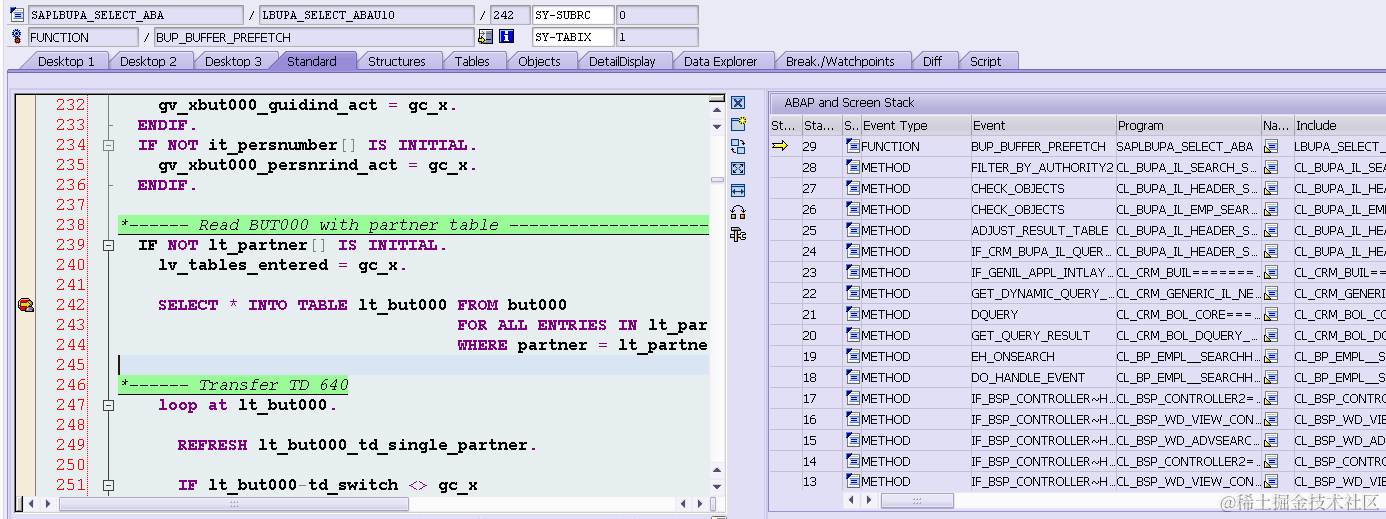Collapse the IF block at line 234
Viewport: 1386px width, 519px height.
[108, 145]
